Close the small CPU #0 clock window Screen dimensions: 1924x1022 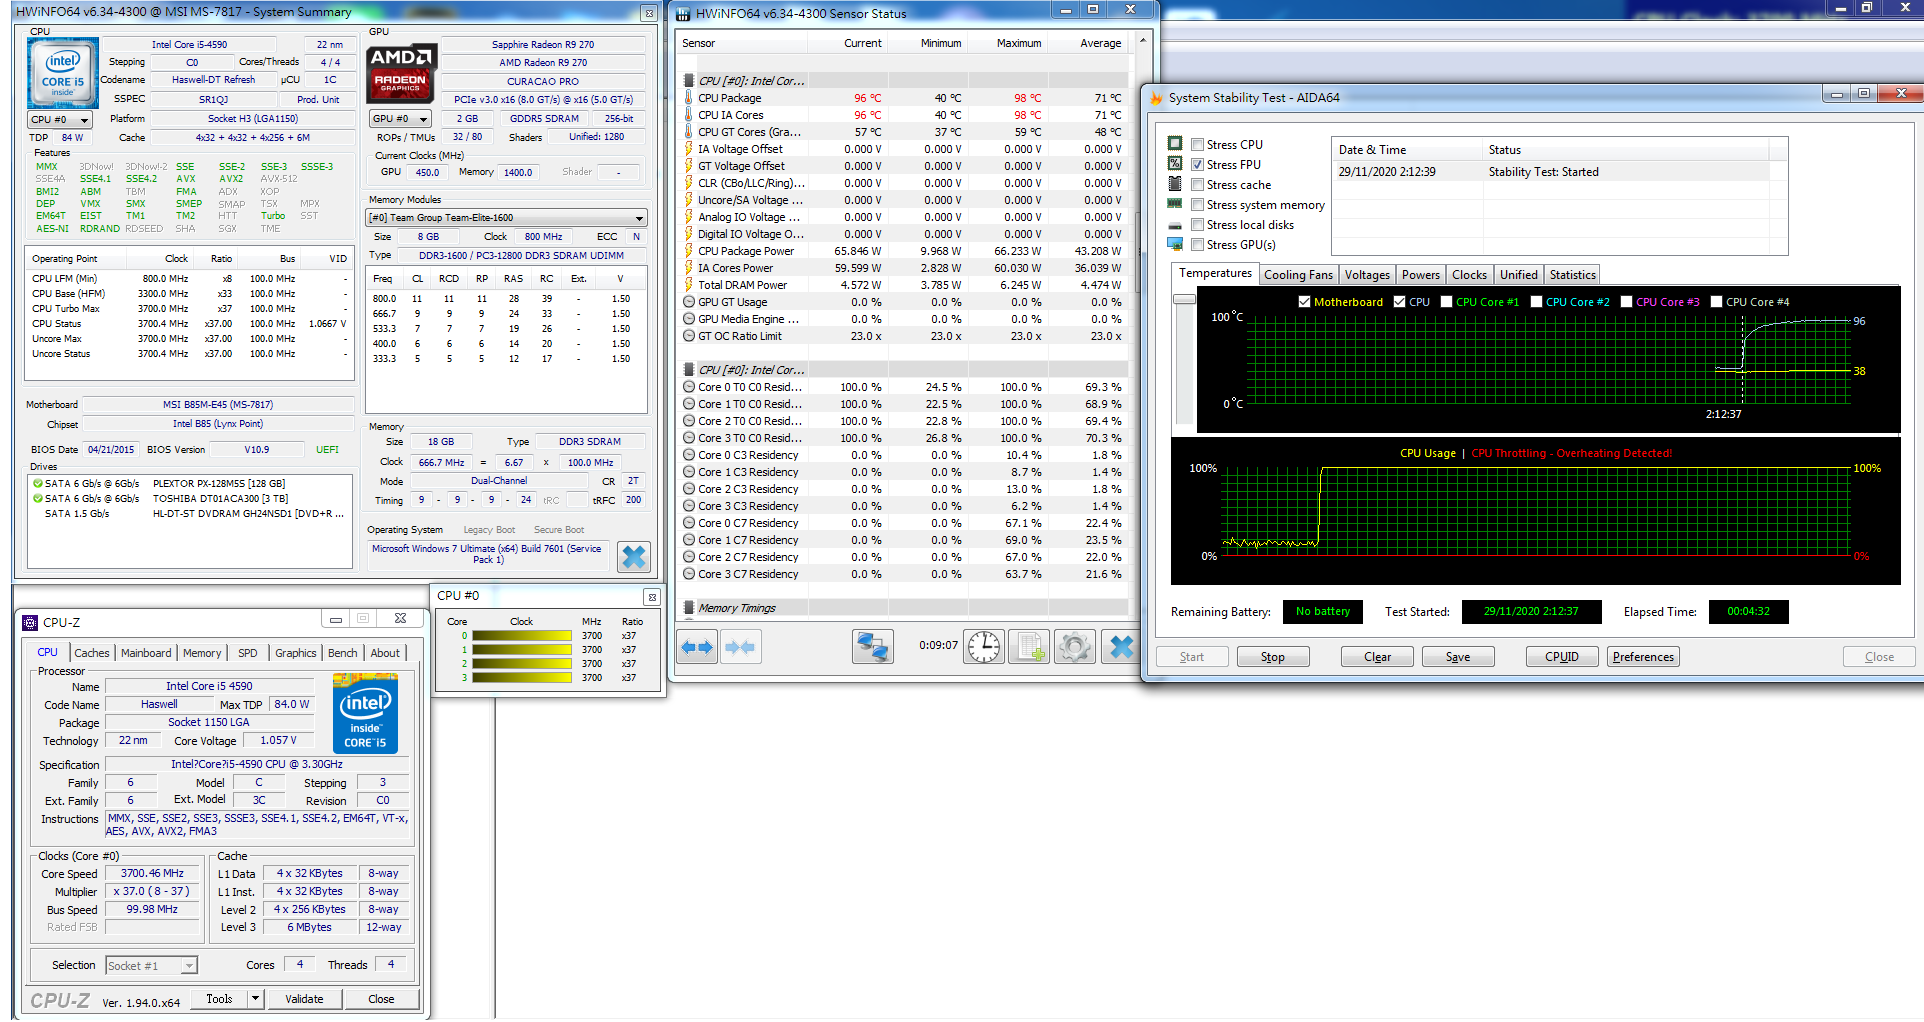651,597
